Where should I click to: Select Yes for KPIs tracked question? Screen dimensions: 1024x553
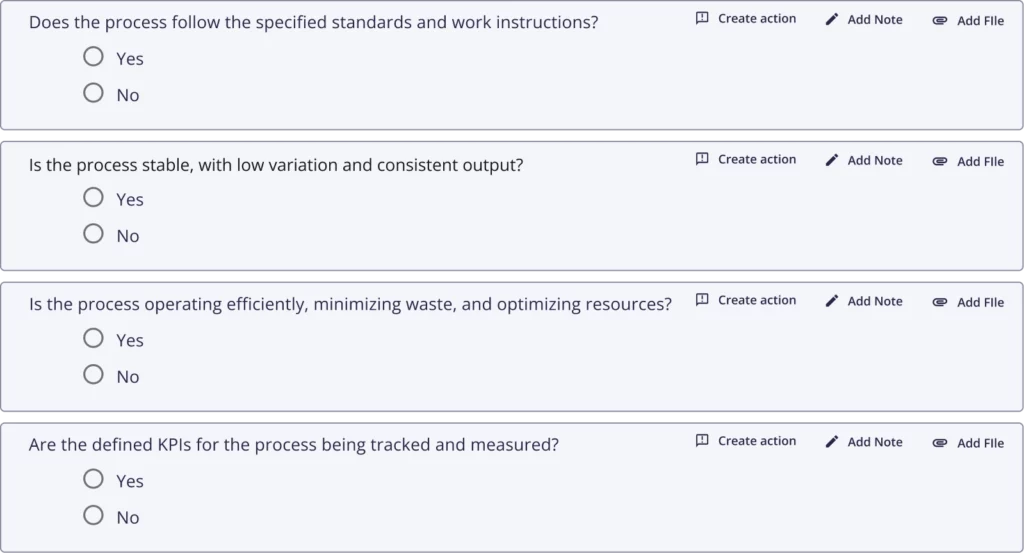[93, 479]
